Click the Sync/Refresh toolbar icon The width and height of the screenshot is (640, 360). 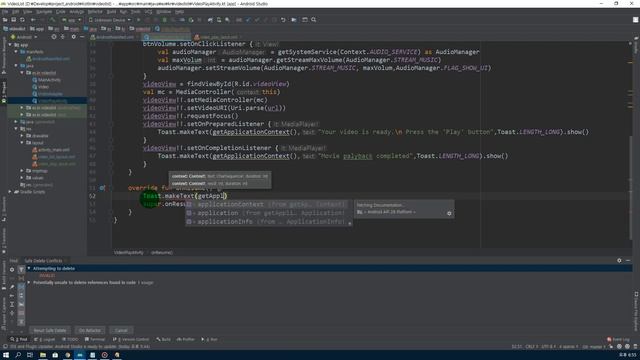[x=22, y=20]
